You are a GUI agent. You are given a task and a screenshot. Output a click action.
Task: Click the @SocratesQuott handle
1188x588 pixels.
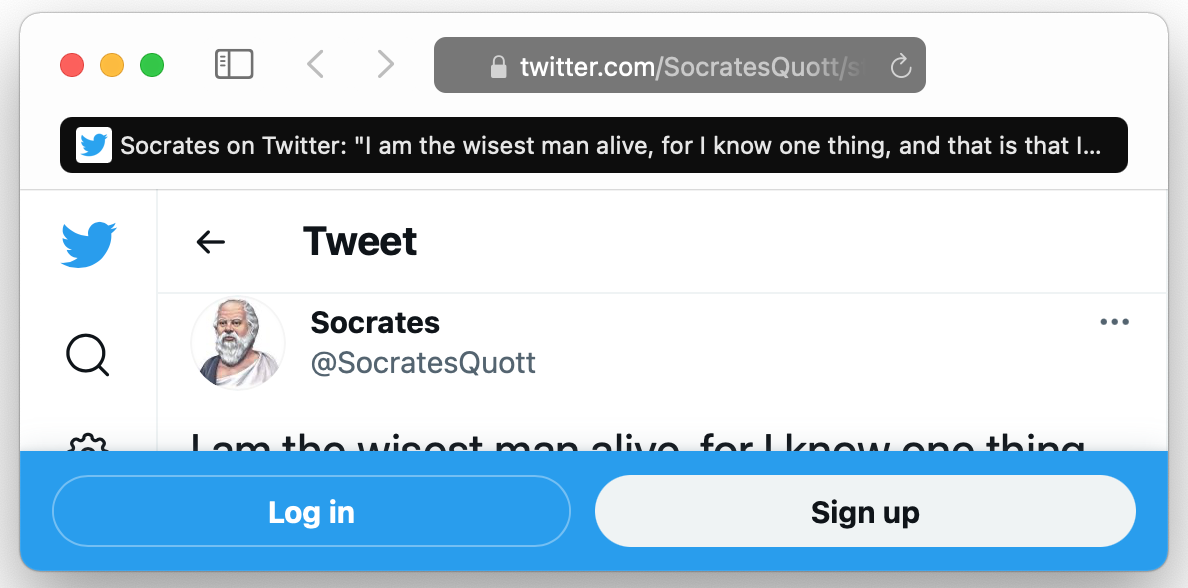click(423, 363)
